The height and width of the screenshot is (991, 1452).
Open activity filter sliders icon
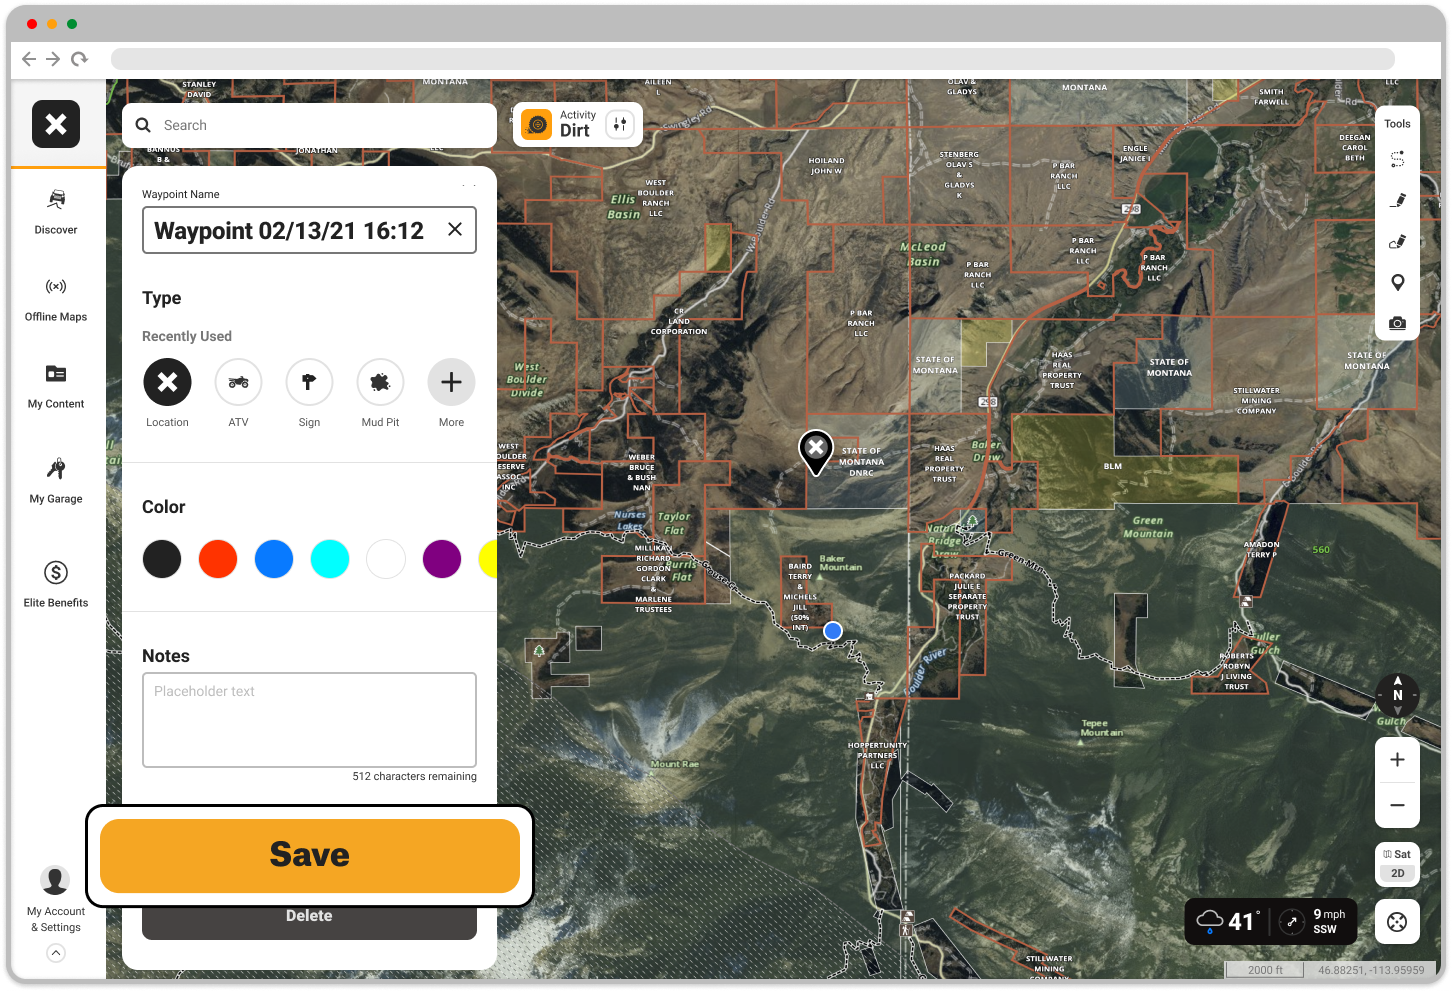click(x=620, y=124)
